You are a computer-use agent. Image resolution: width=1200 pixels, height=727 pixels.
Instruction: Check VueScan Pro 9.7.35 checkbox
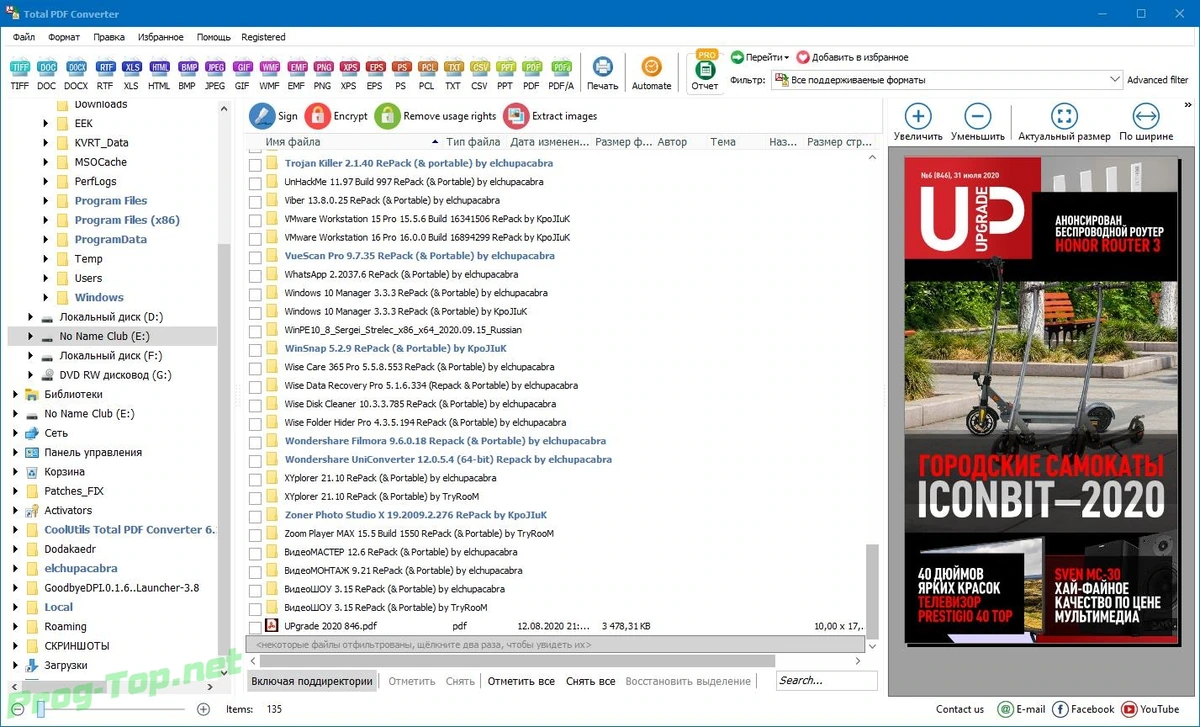click(254, 257)
